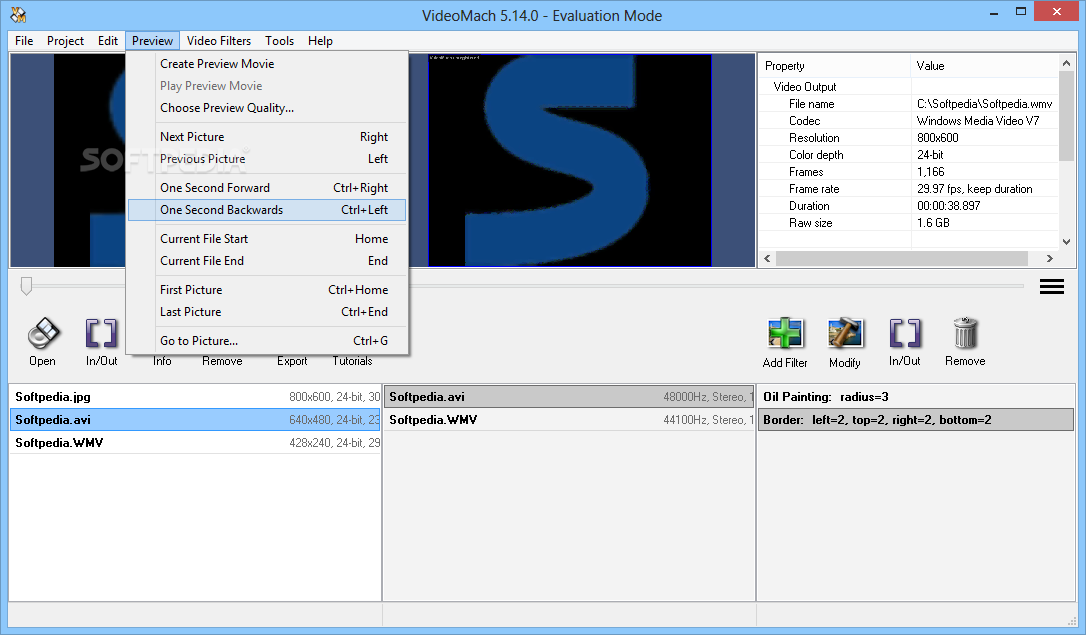Click the left In/Out brackets icon
This screenshot has height=635, width=1086.
[101, 334]
